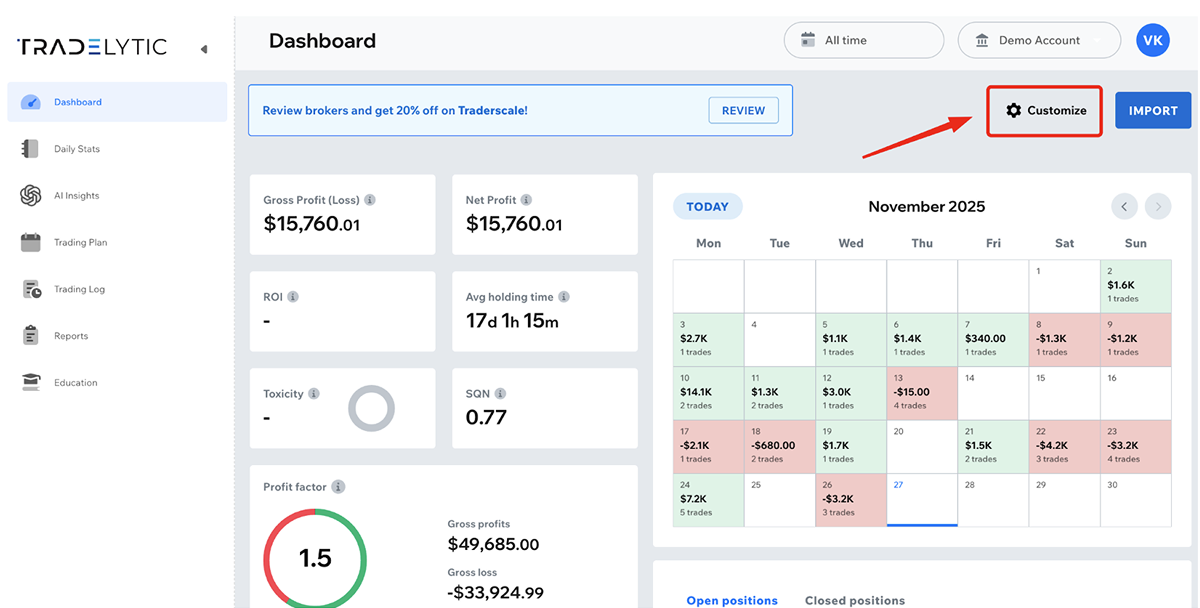Image resolution: width=1200 pixels, height=608 pixels.
Task: Go to the previous month in the calendar
Action: point(1124,206)
